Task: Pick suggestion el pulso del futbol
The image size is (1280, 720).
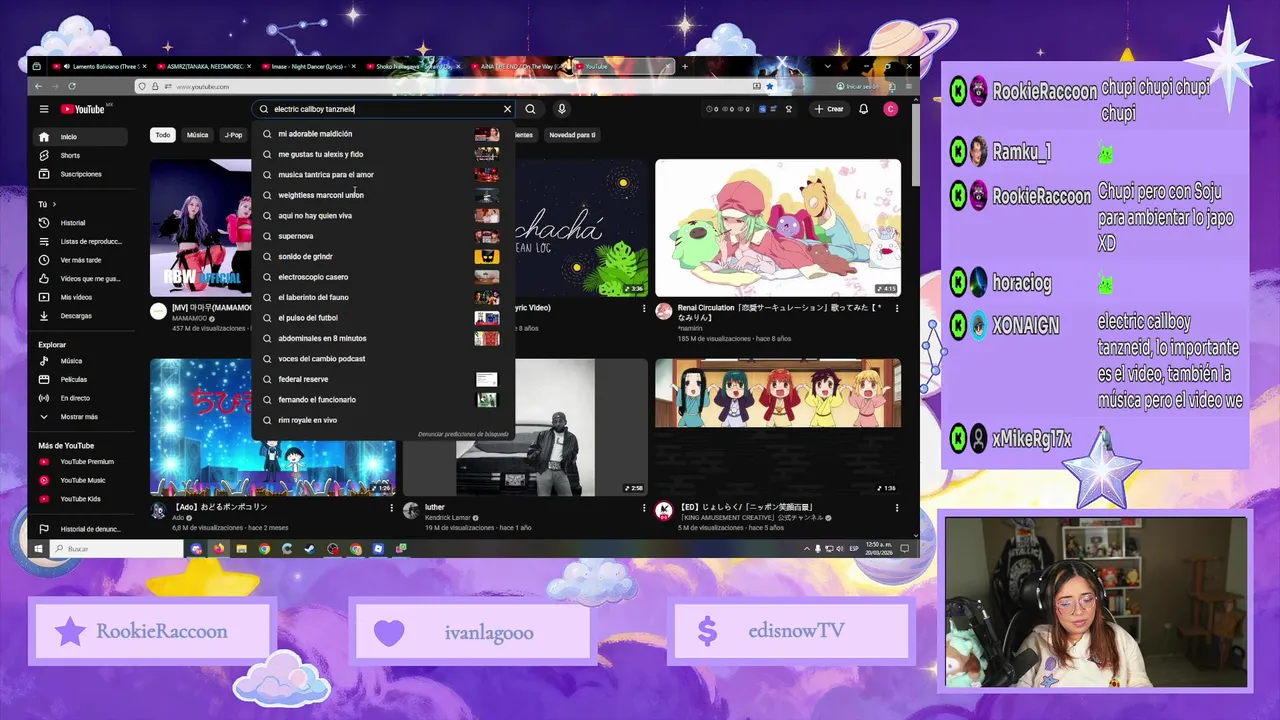Action: pos(383,318)
